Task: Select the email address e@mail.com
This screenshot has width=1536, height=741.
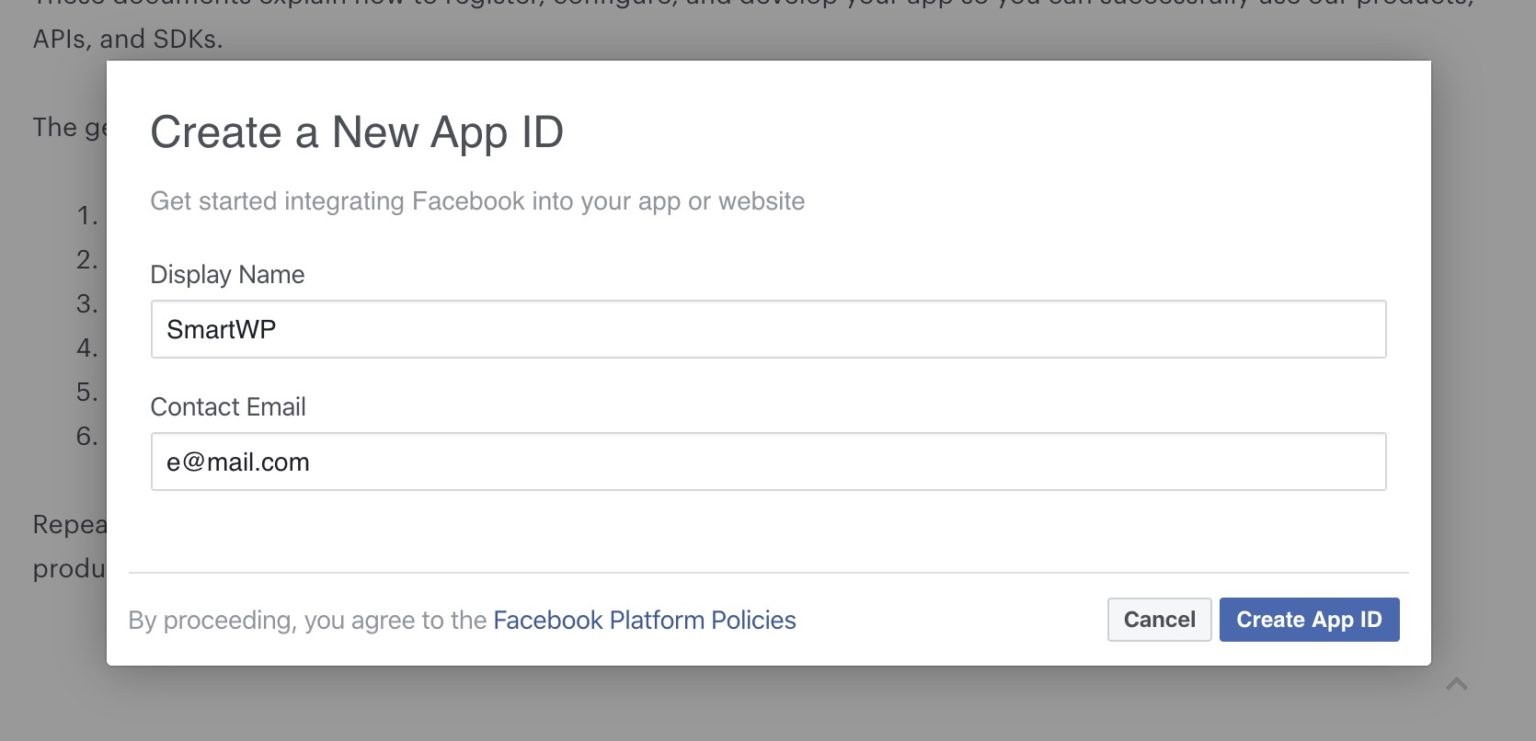Action: click(x=236, y=461)
